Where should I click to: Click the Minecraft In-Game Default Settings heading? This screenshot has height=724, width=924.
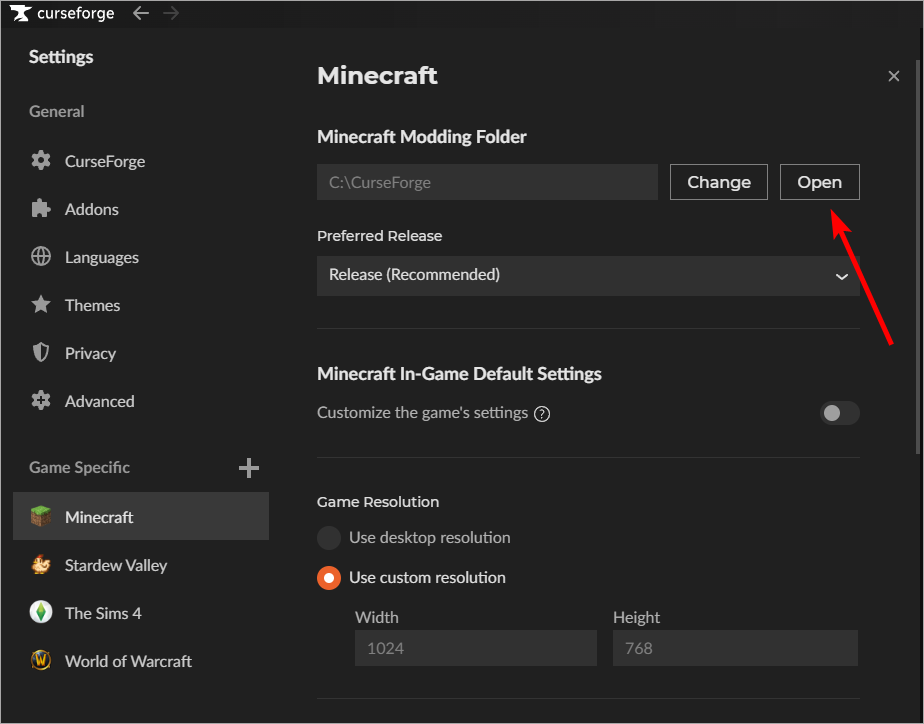point(459,373)
